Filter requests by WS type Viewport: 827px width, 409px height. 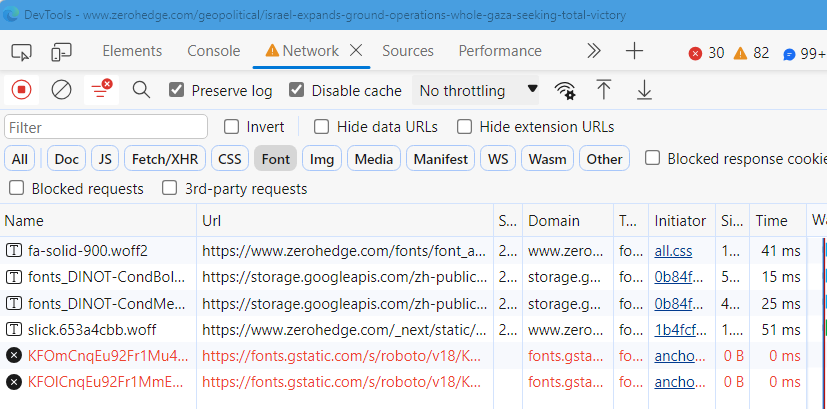tap(498, 159)
